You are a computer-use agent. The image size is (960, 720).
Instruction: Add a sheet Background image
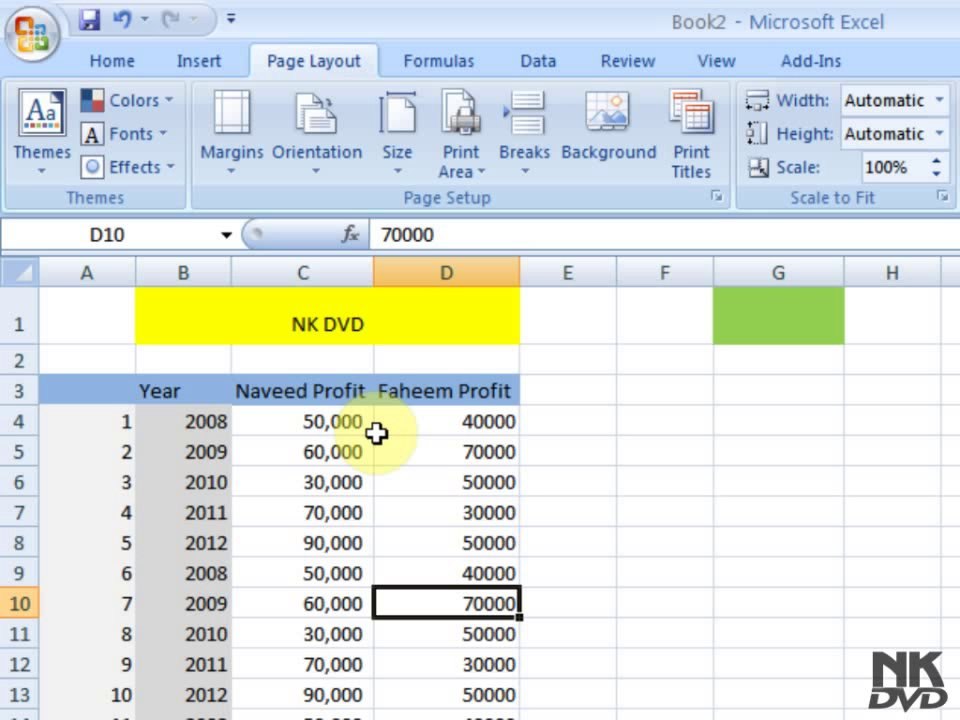pyautogui.click(x=608, y=126)
